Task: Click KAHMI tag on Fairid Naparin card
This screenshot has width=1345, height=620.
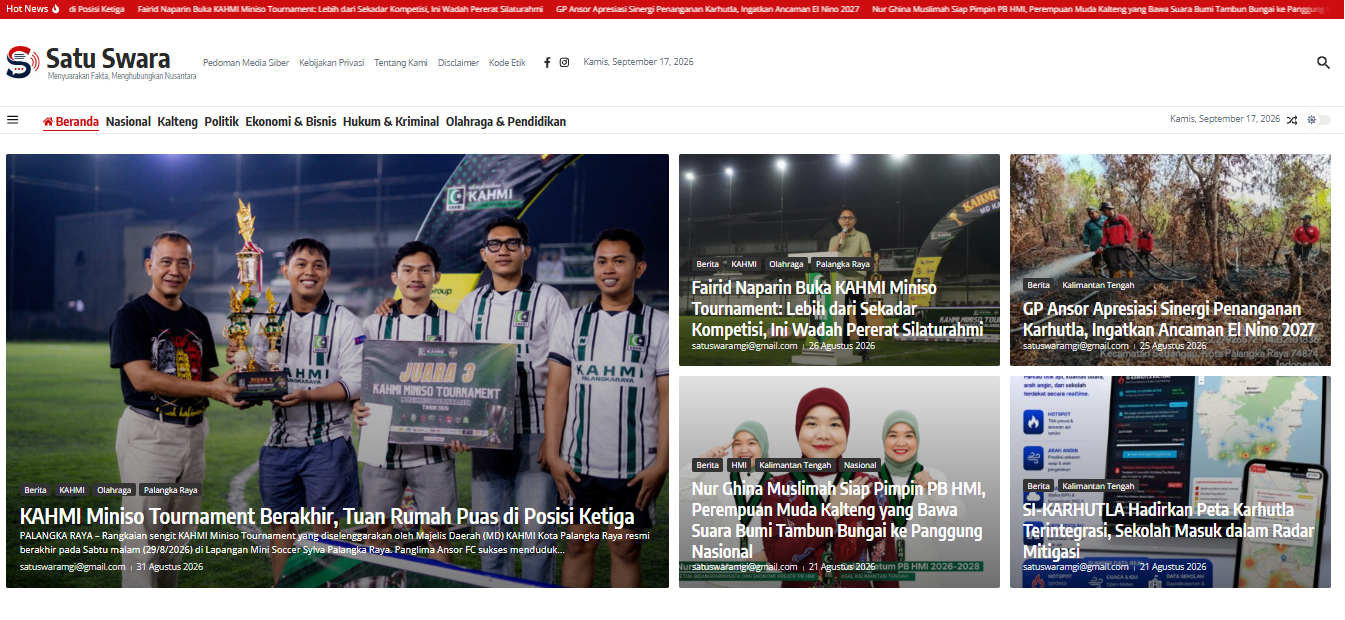Action: [744, 264]
